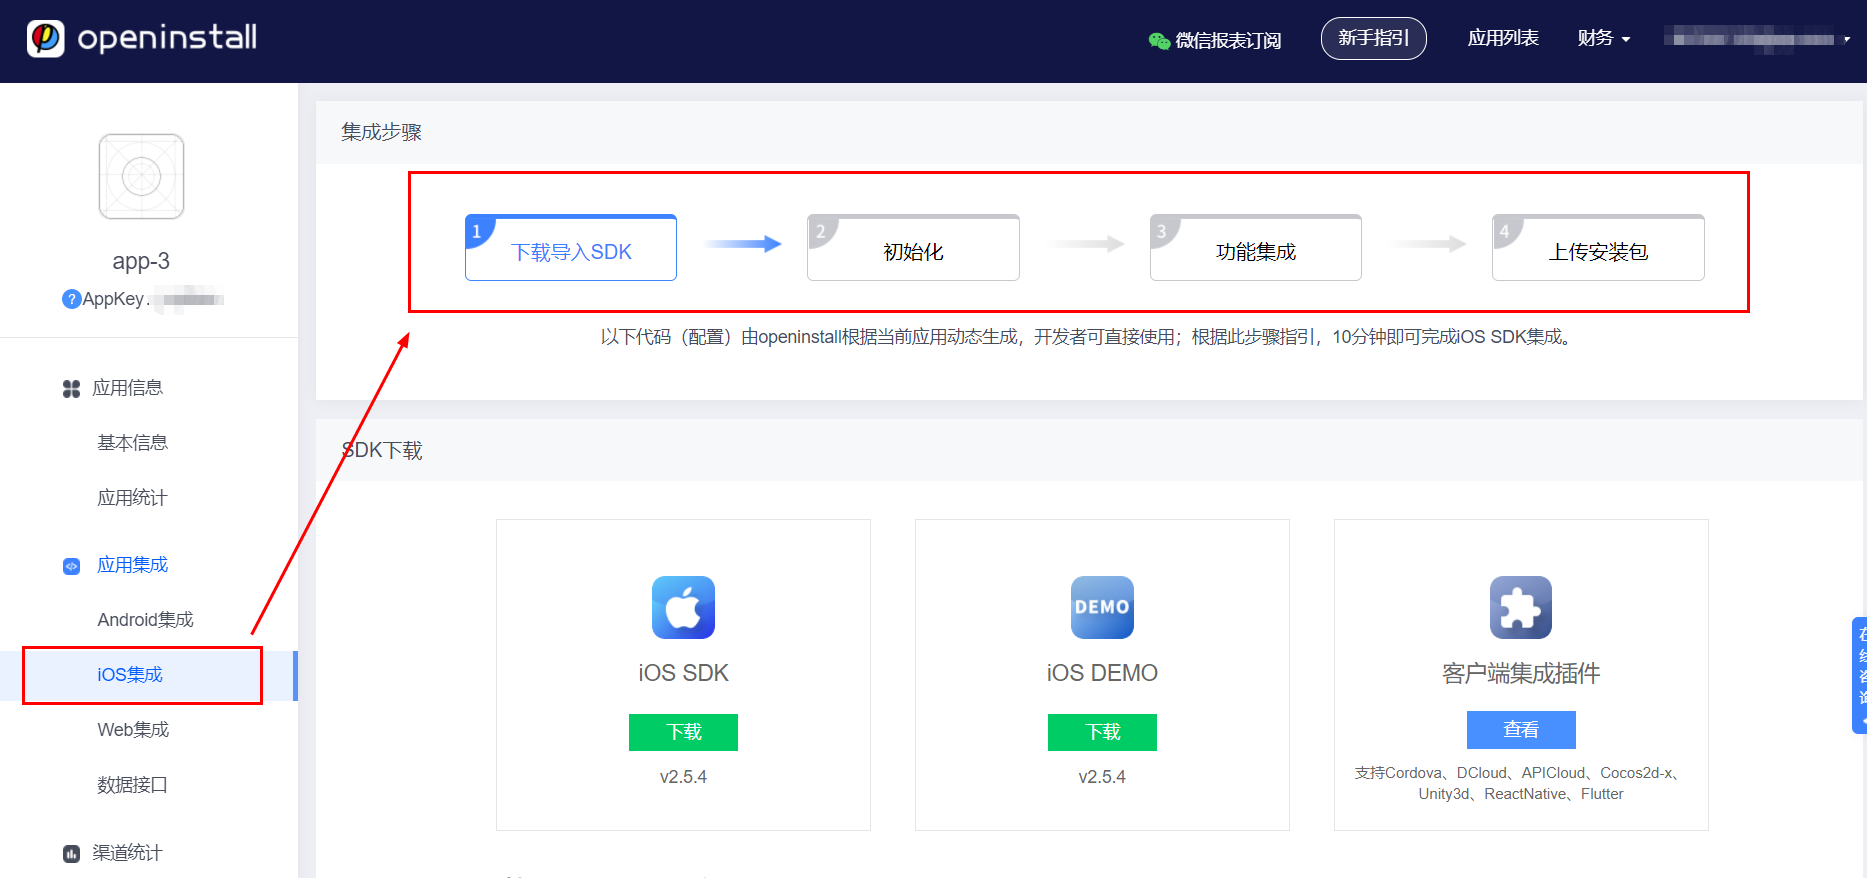Select step 4 上传安装包
The height and width of the screenshot is (878, 1867).
pyautogui.click(x=1598, y=247)
